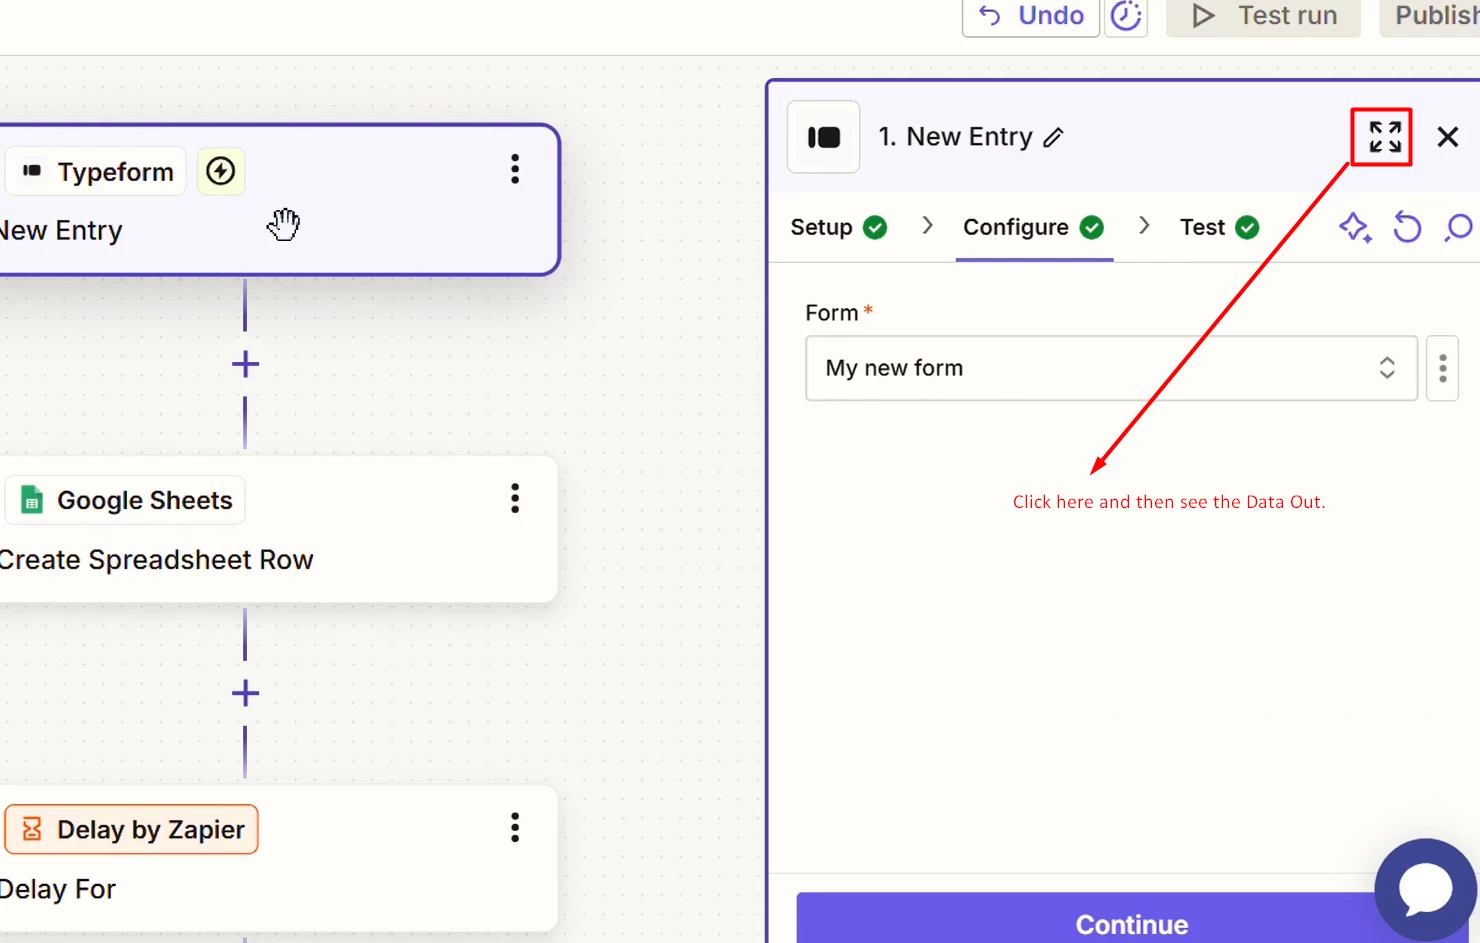This screenshot has width=1480, height=943.
Task: Click the Typeform app label chip
Action: tap(97, 172)
